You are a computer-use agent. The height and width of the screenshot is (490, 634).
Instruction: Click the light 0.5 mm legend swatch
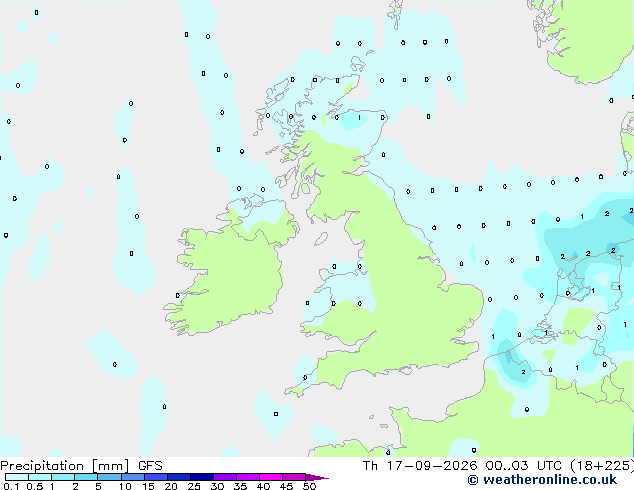click(40, 477)
